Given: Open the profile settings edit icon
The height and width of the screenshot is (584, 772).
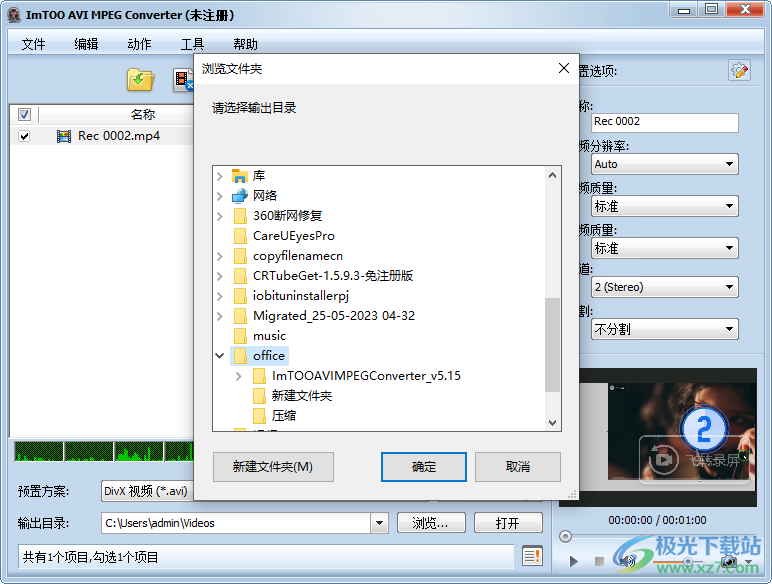Looking at the screenshot, I should [739, 71].
